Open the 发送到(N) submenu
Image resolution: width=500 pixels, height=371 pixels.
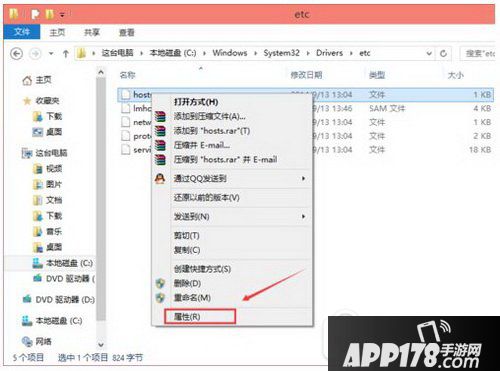point(191,217)
